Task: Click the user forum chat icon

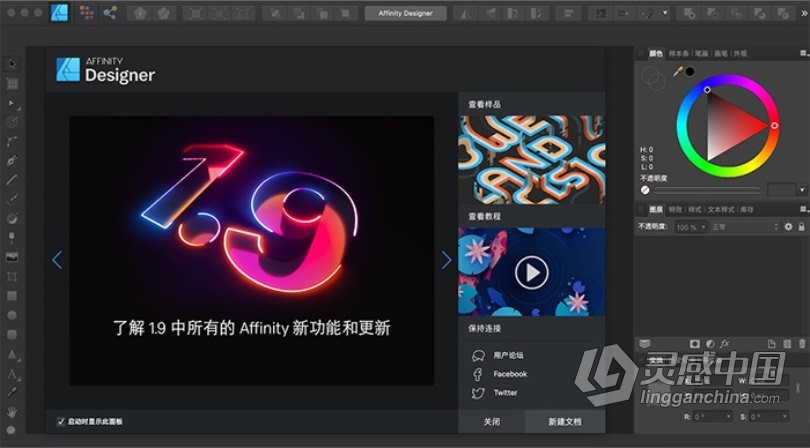Action: (x=478, y=356)
